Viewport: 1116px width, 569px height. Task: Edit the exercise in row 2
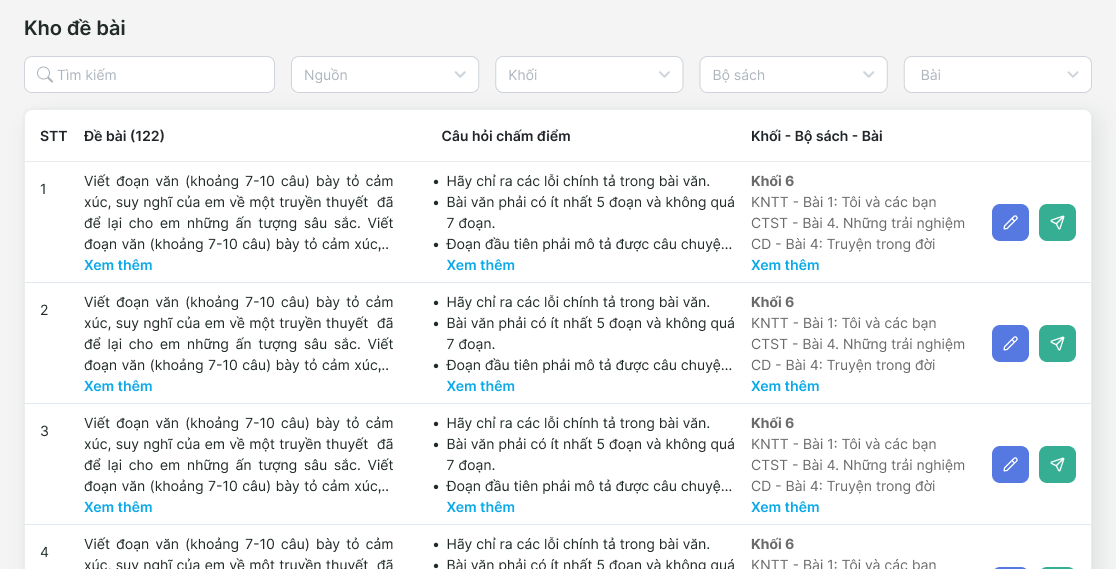1010,343
